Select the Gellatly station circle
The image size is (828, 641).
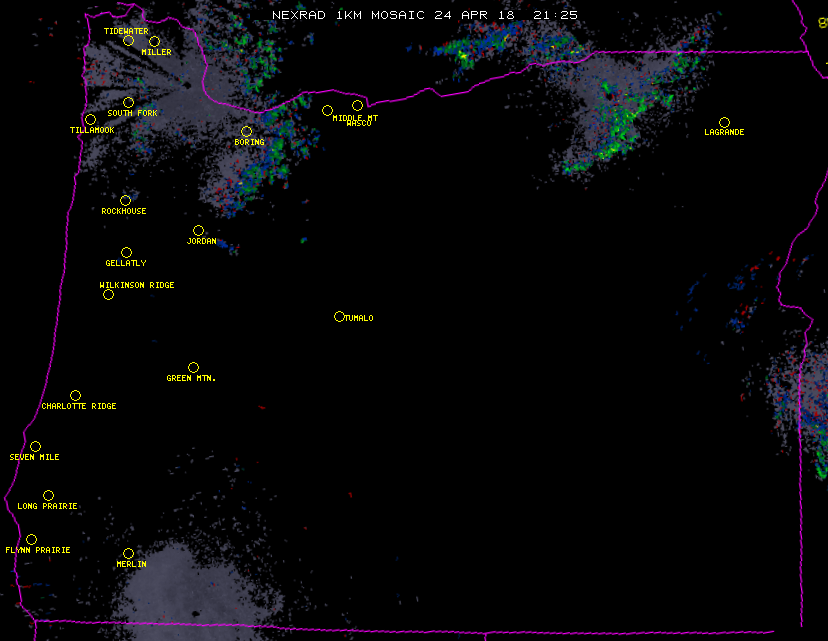(x=126, y=252)
